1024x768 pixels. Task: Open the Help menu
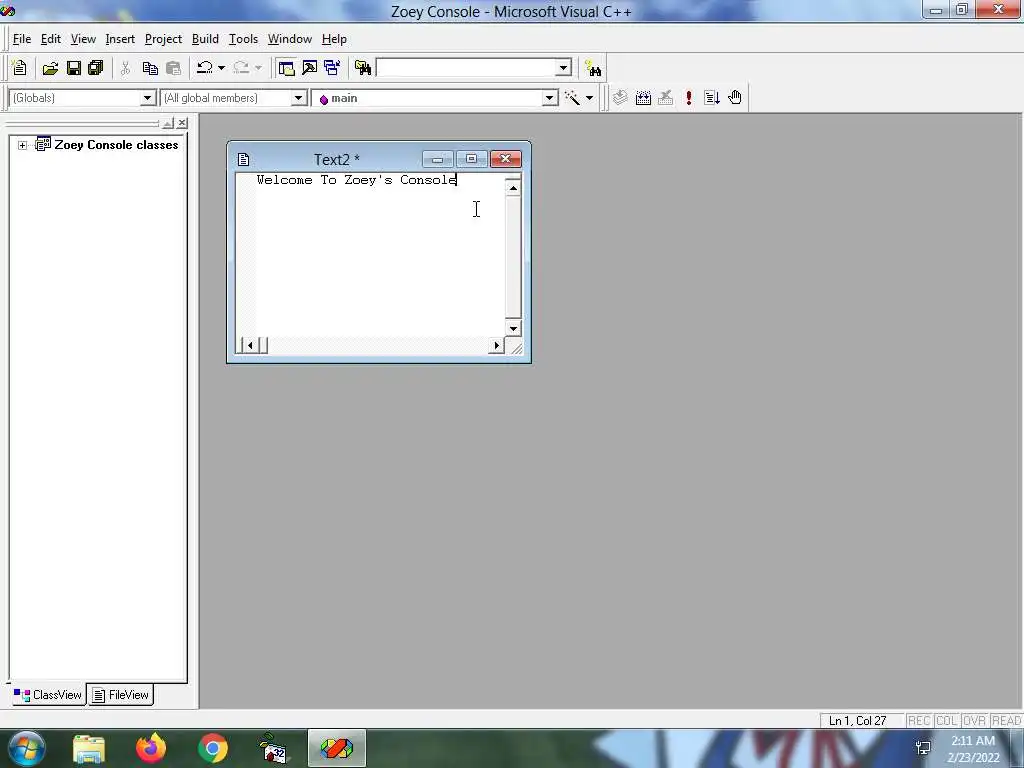(334, 39)
